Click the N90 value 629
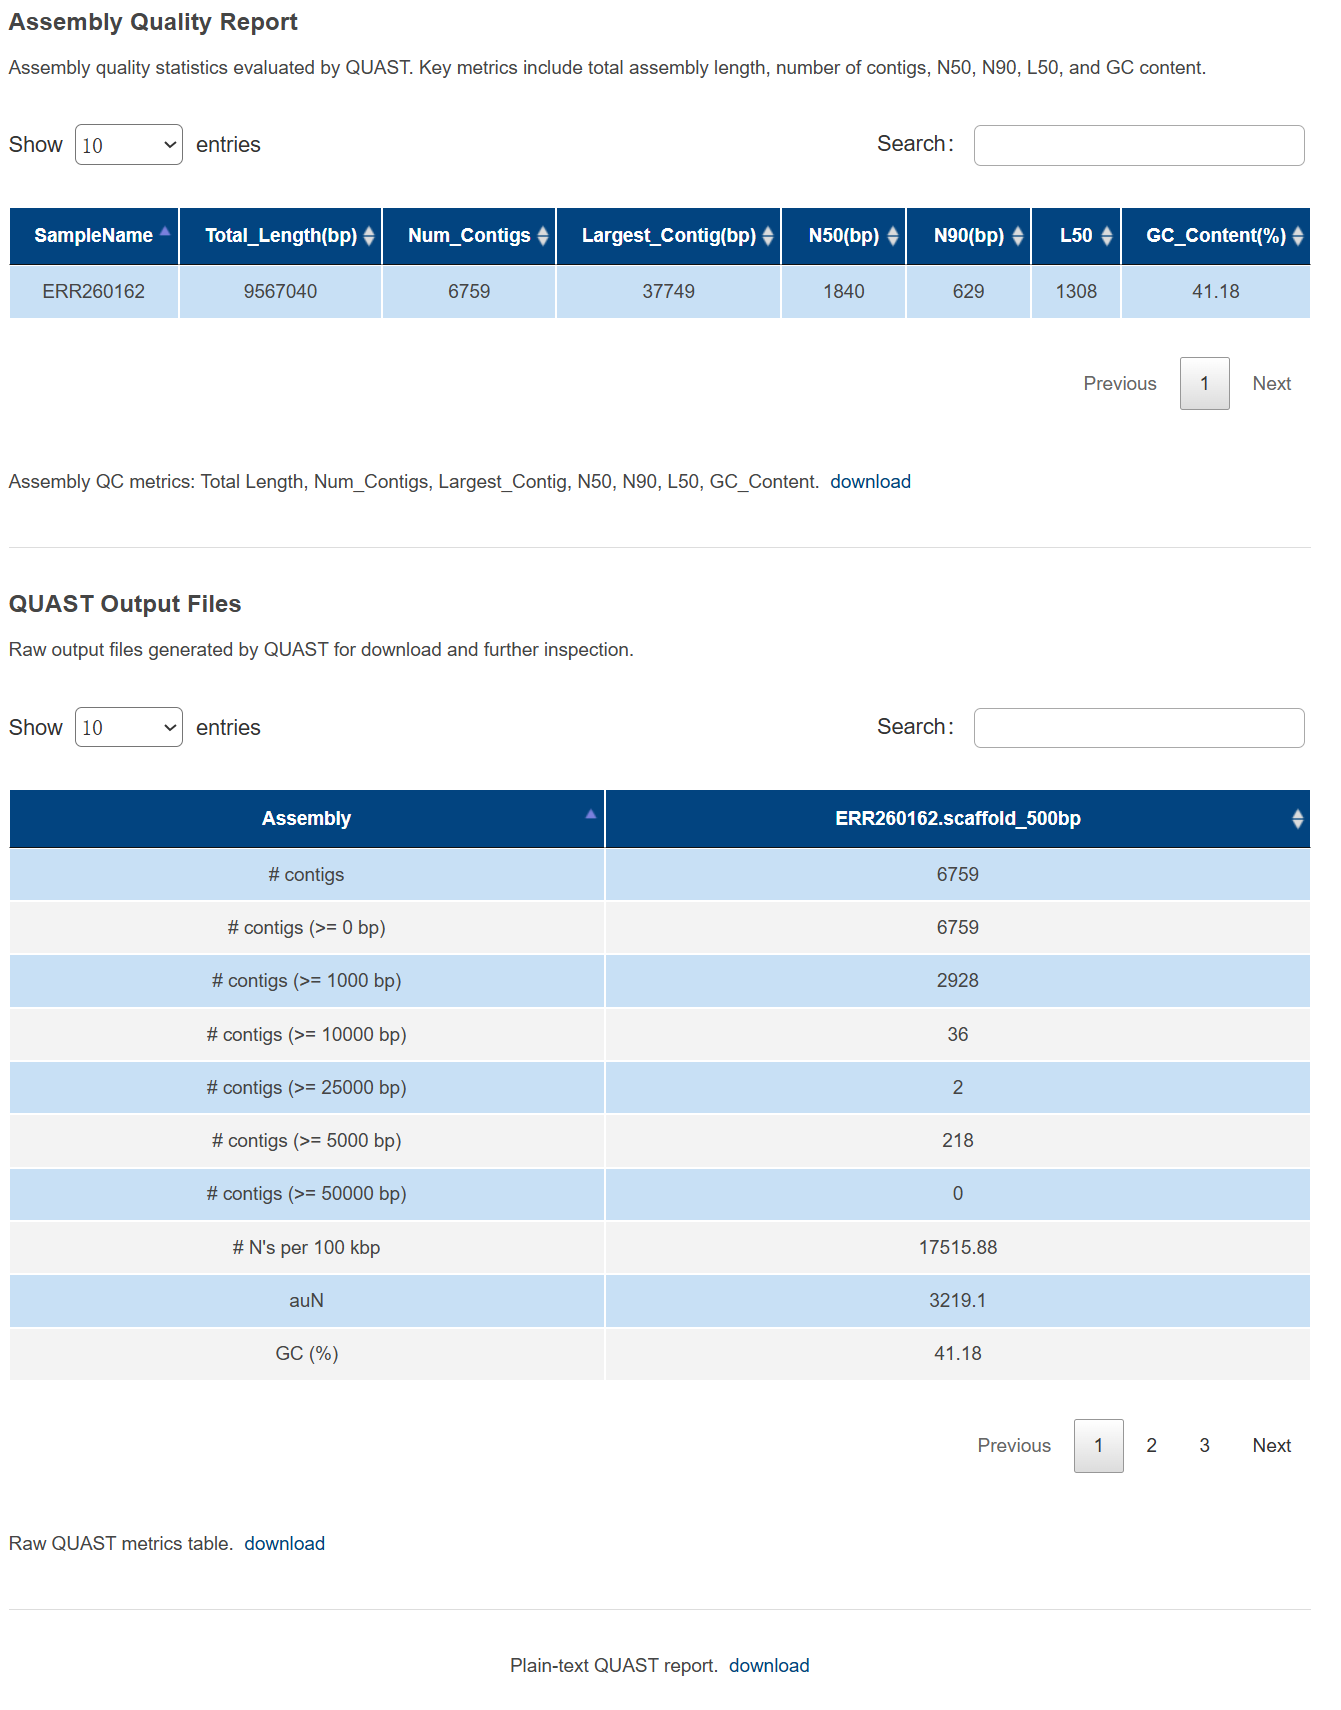1341x1710 pixels. coord(968,292)
